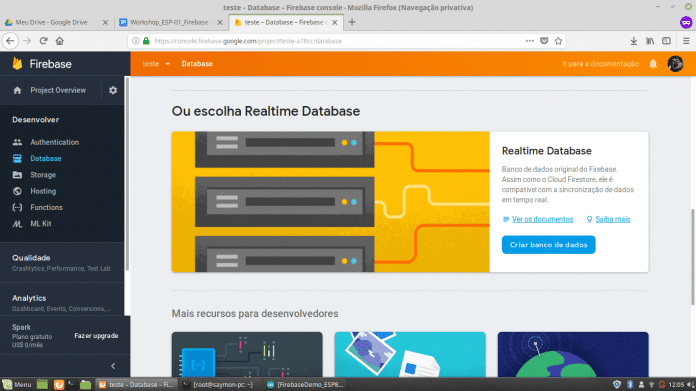
Task: Show site security lock info
Action: pos(146,41)
